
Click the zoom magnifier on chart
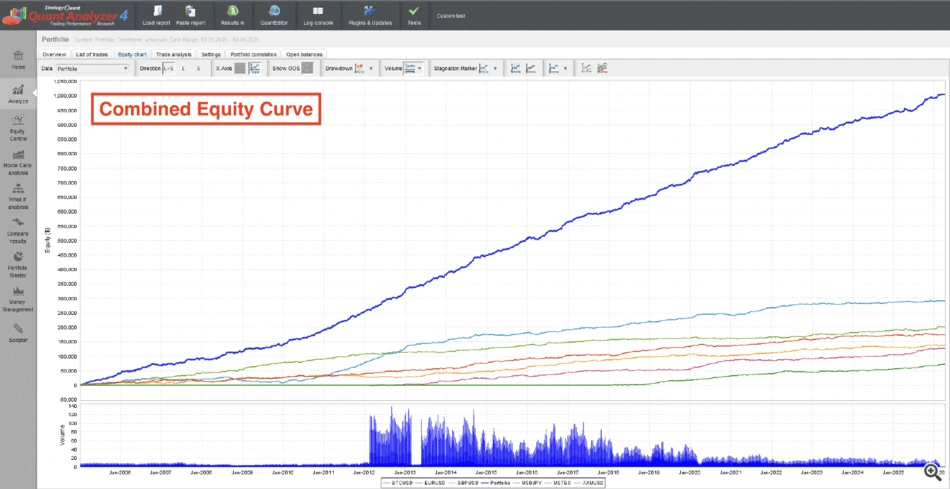click(x=932, y=470)
